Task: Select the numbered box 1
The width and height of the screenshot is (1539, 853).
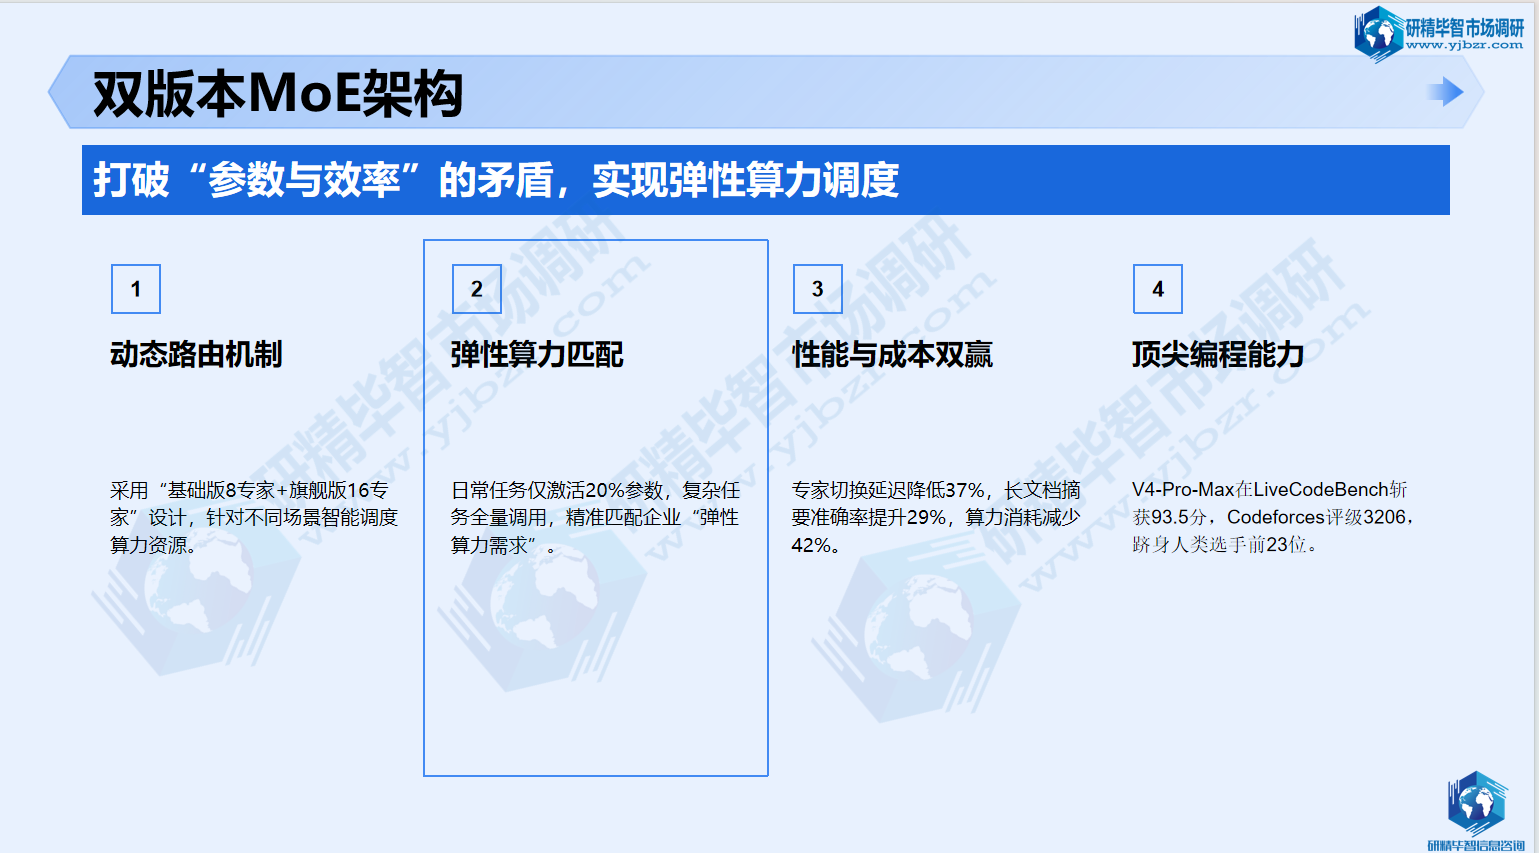Action: (136, 289)
